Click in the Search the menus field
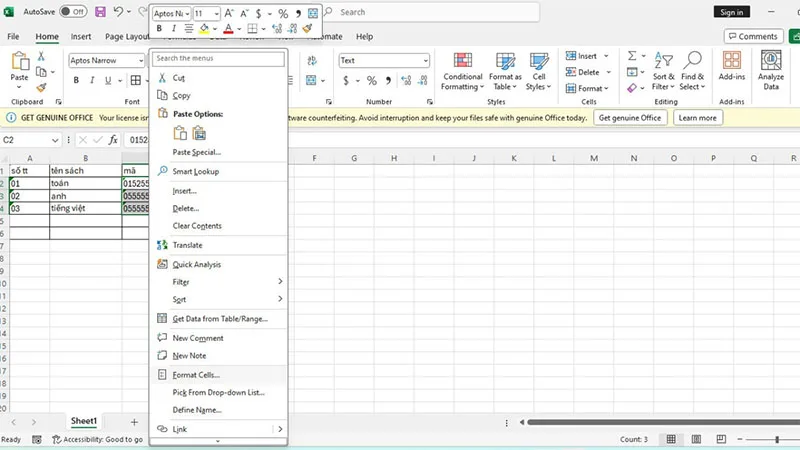800x450 pixels. (218, 59)
